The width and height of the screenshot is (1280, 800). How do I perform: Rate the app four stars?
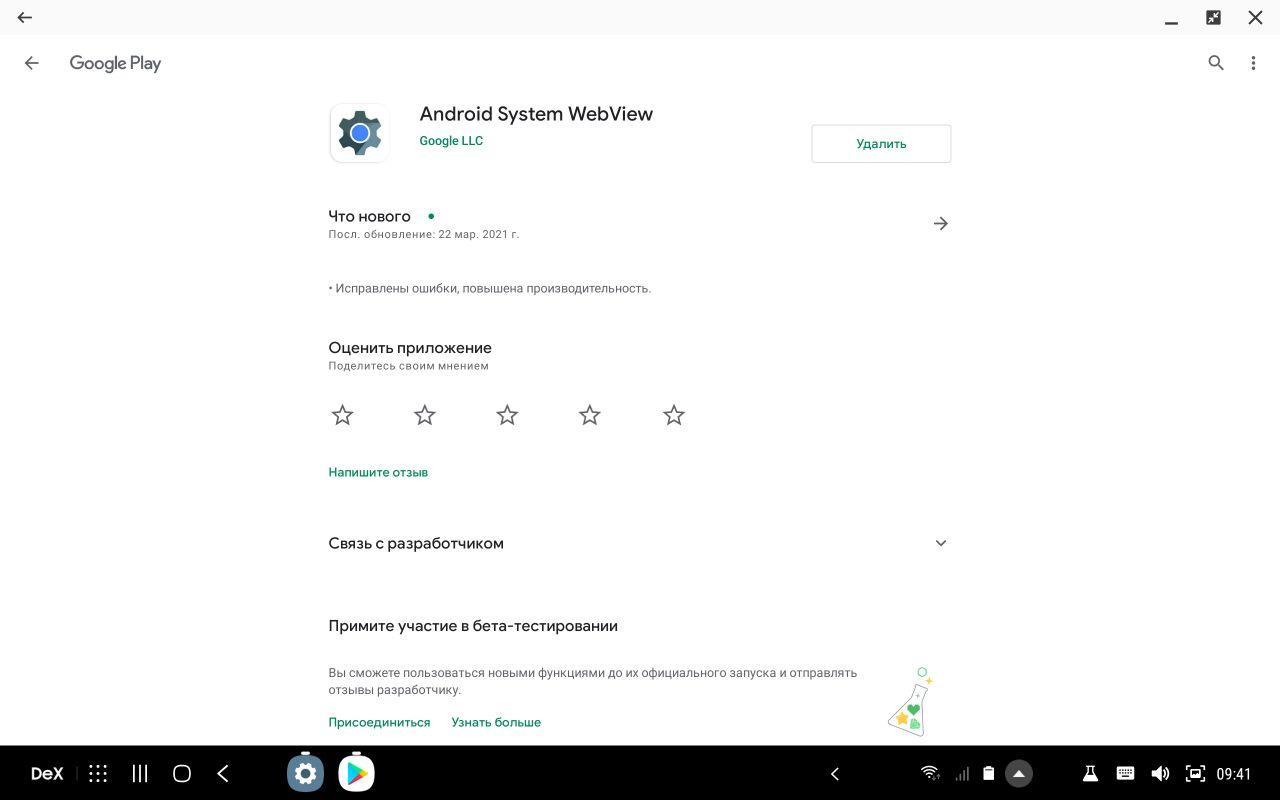pyautogui.click(x=590, y=415)
